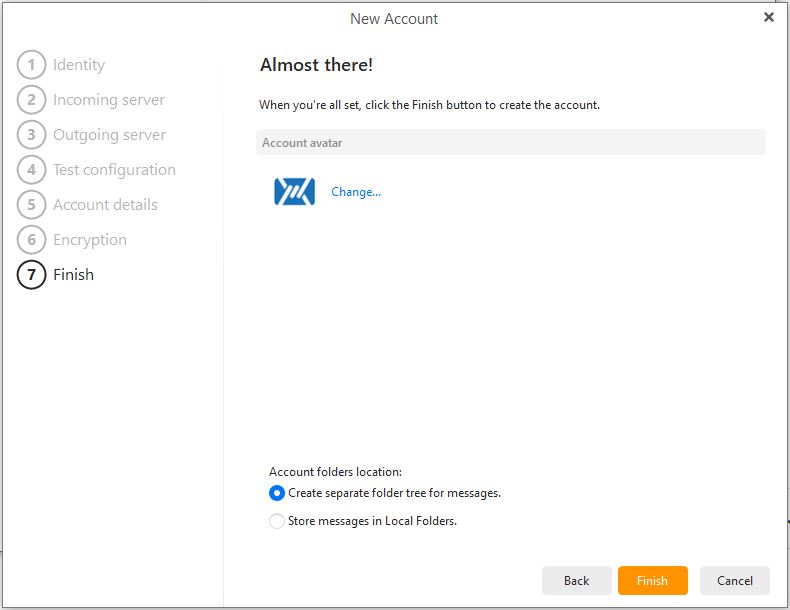Click the Mailbird account avatar image
The image size is (790, 610).
(294, 191)
